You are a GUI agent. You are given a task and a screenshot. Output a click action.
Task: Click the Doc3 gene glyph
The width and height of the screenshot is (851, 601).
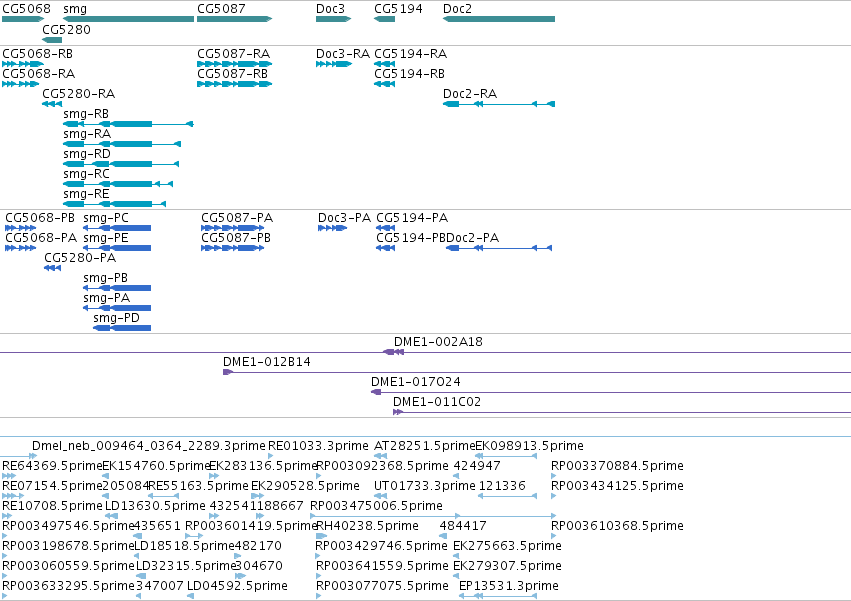click(333, 19)
